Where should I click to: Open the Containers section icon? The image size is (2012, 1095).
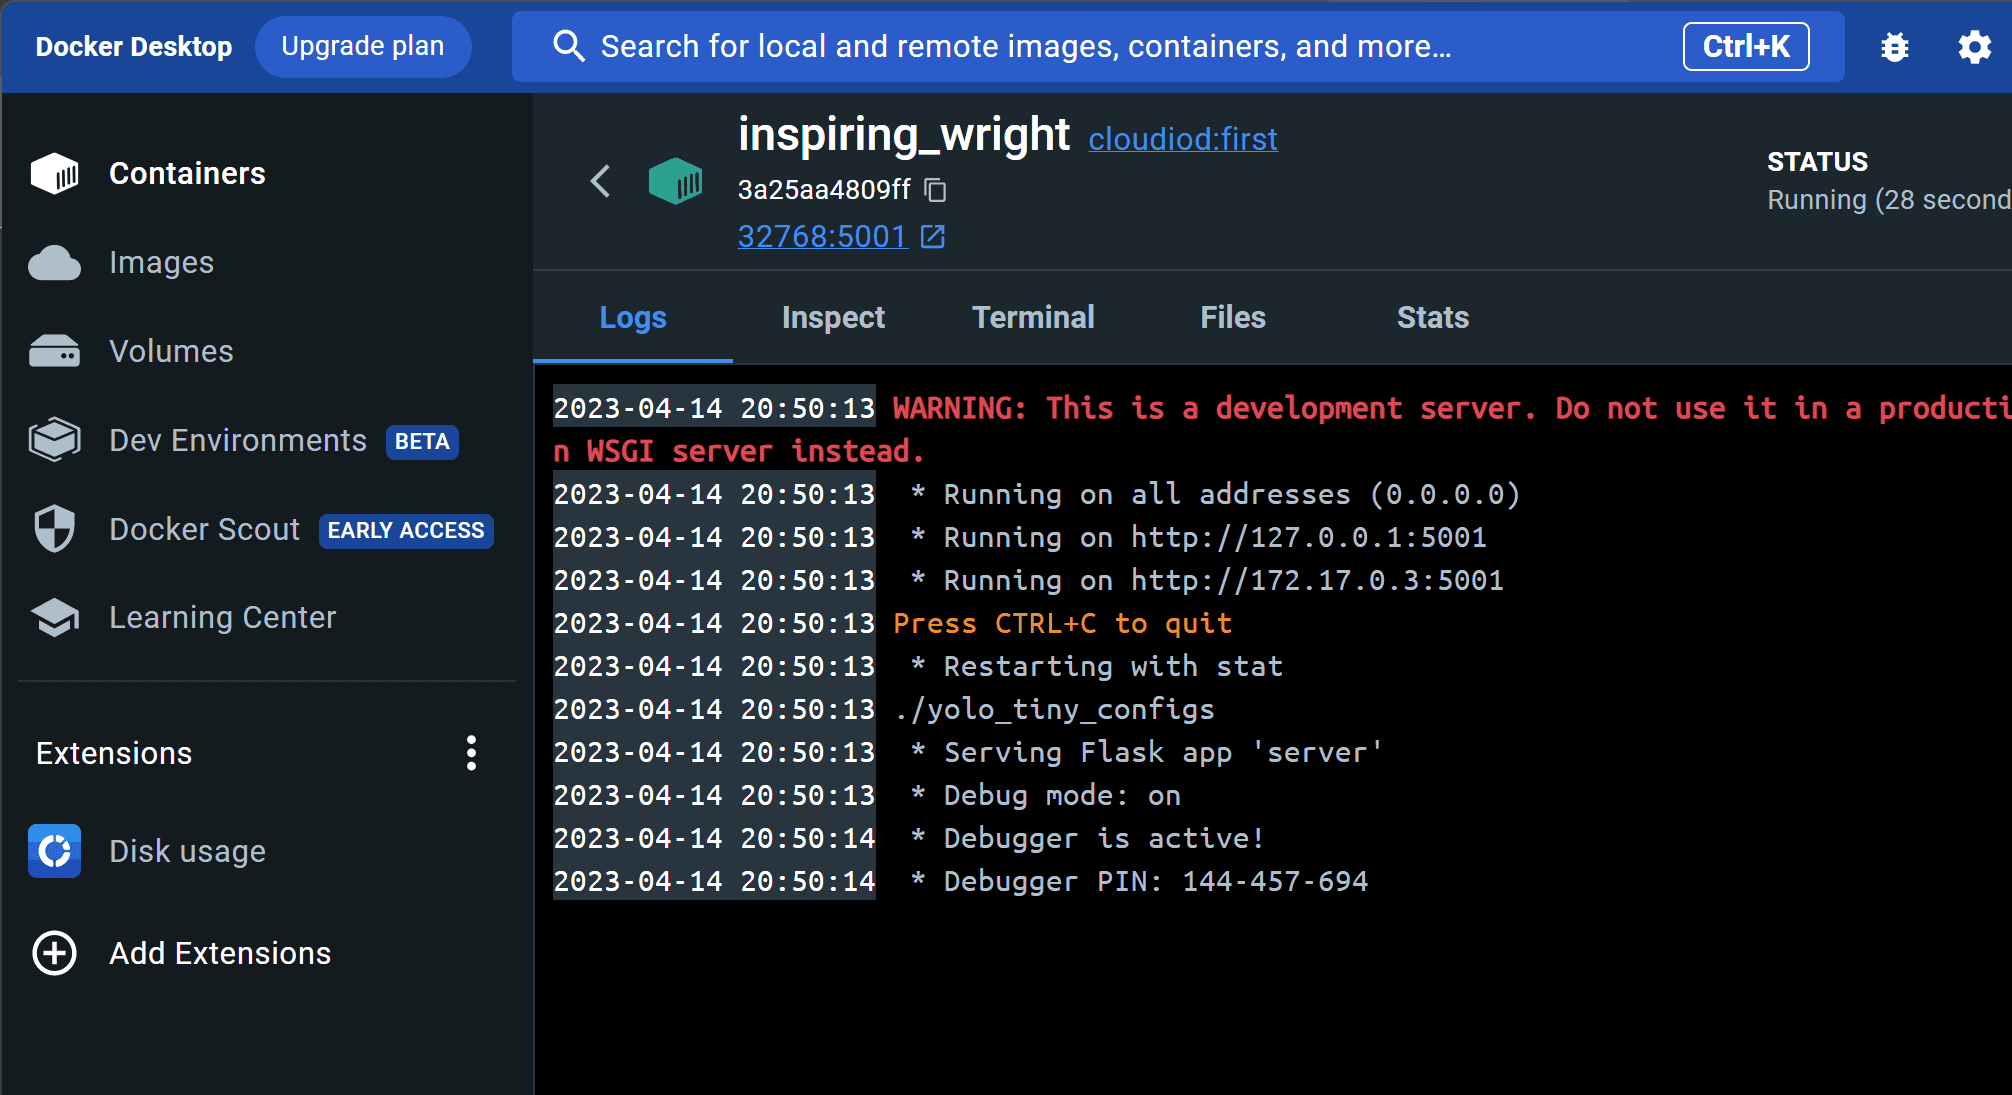(55, 174)
